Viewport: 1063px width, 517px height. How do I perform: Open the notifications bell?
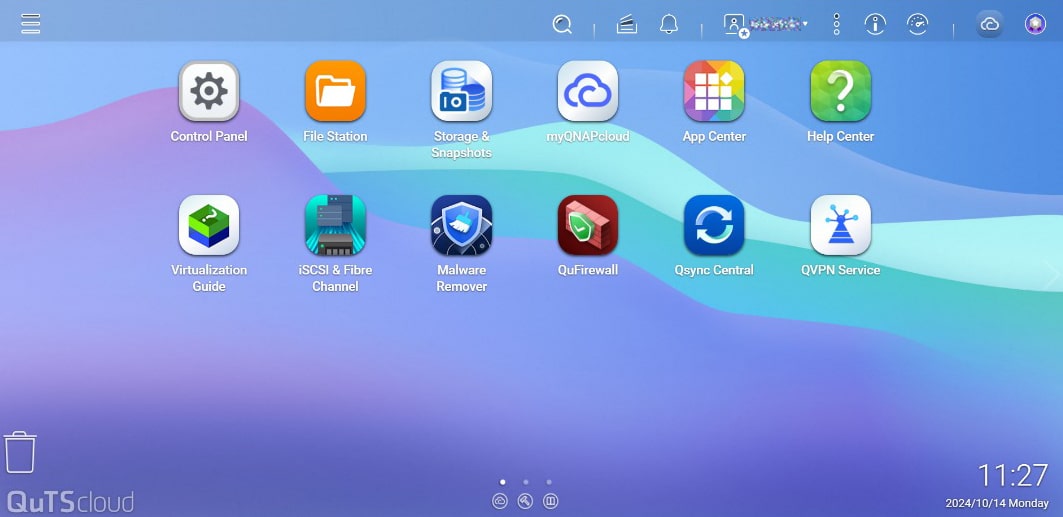(x=669, y=24)
